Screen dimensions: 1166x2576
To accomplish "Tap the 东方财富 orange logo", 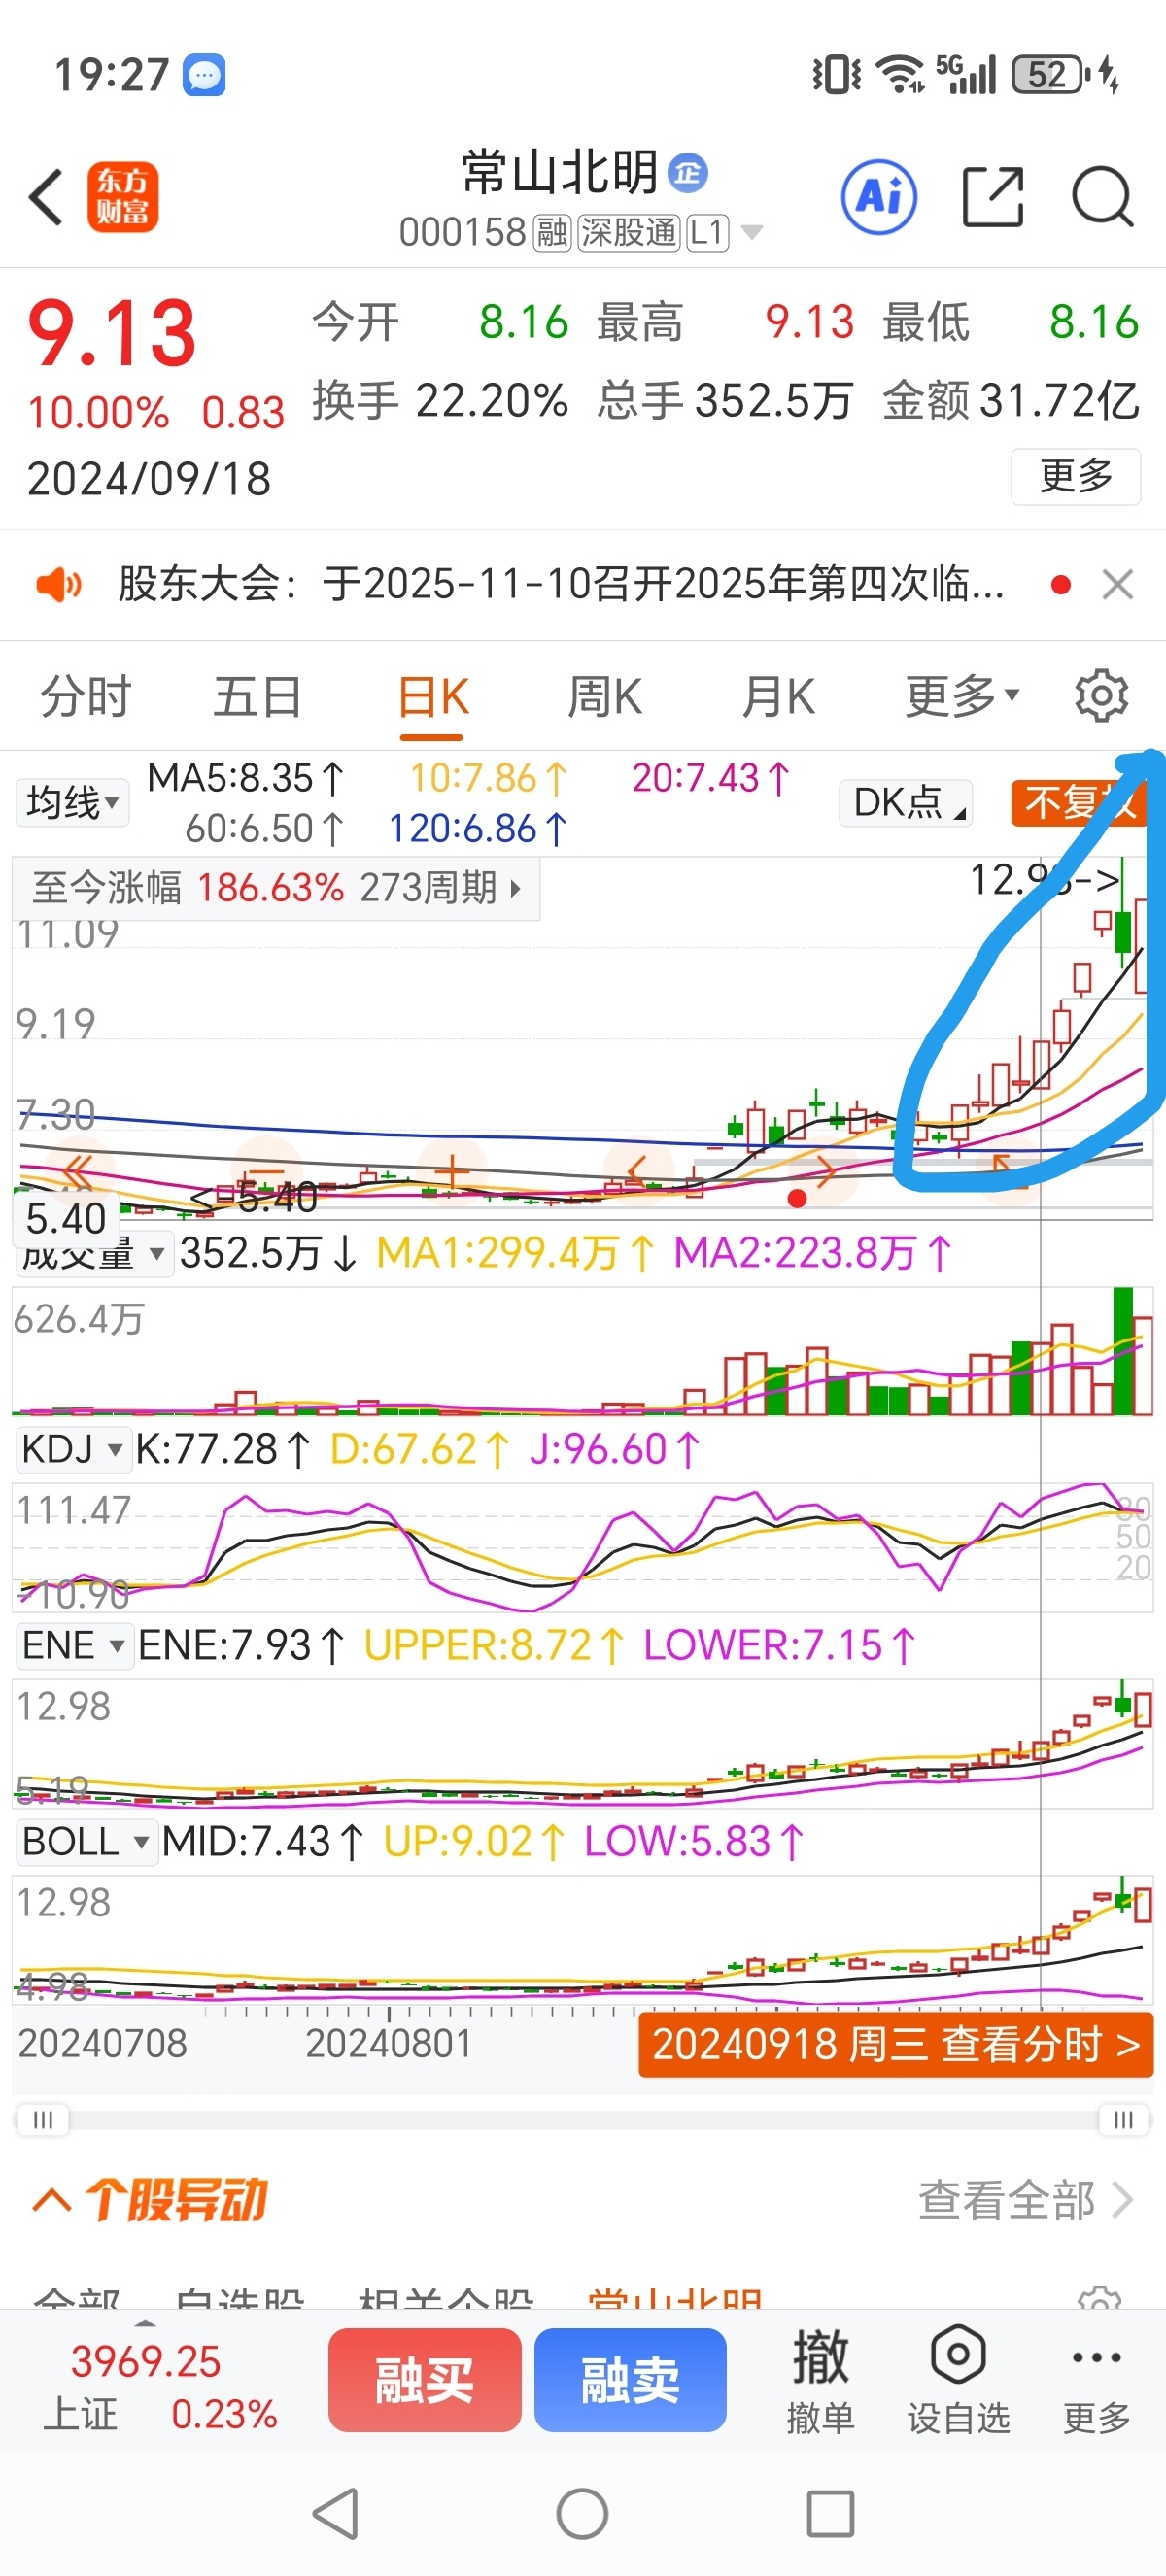I will pyautogui.click(x=122, y=197).
